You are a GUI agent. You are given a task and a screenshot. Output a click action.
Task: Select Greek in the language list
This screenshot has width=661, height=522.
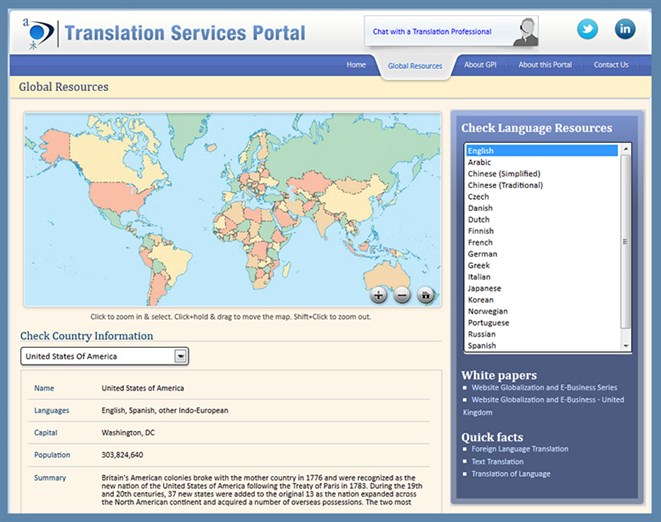[x=542, y=265]
